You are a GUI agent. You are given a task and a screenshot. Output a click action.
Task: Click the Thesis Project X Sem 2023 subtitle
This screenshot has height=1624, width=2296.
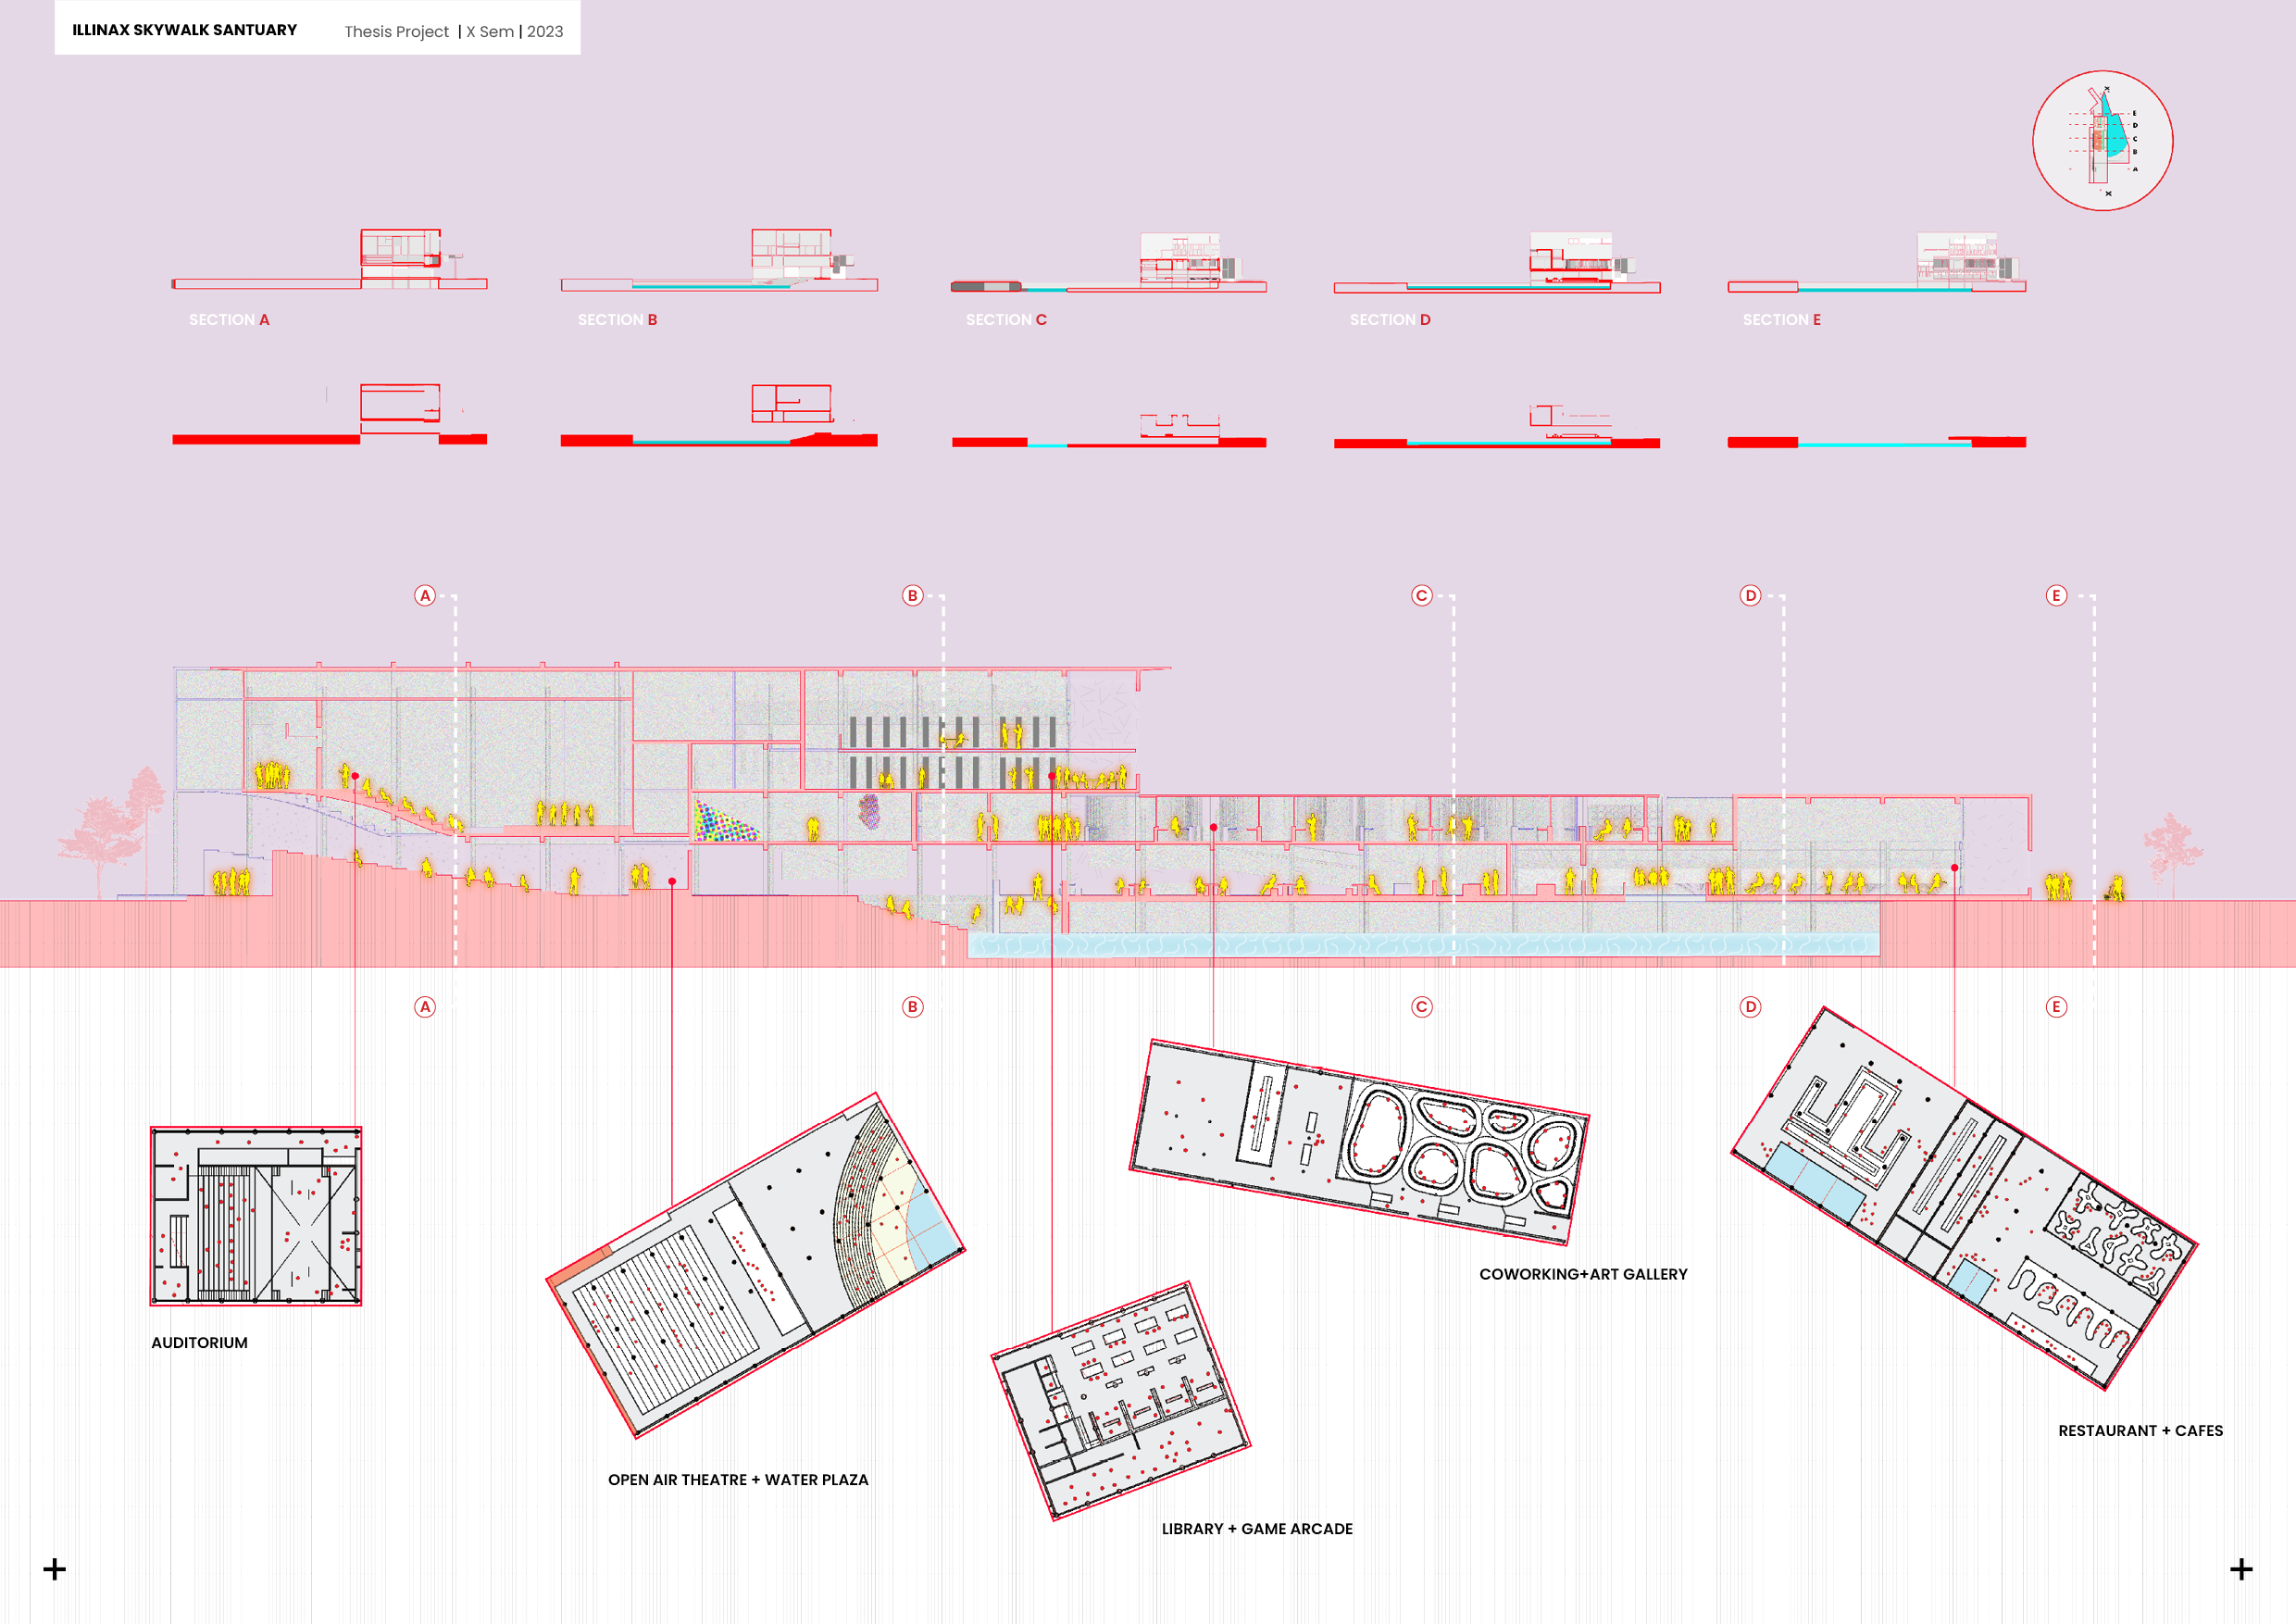[x=454, y=32]
